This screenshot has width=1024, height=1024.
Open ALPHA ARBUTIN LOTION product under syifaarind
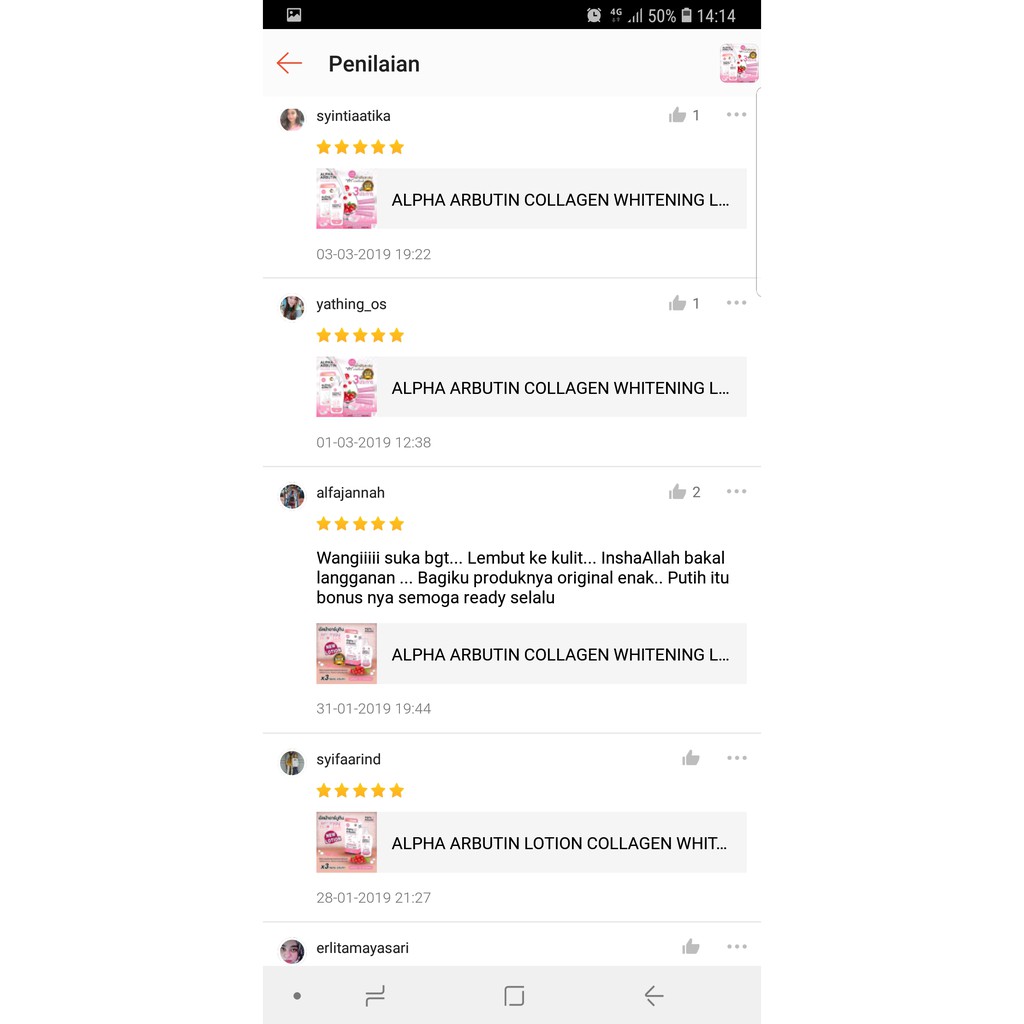pyautogui.click(x=531, y=842)
